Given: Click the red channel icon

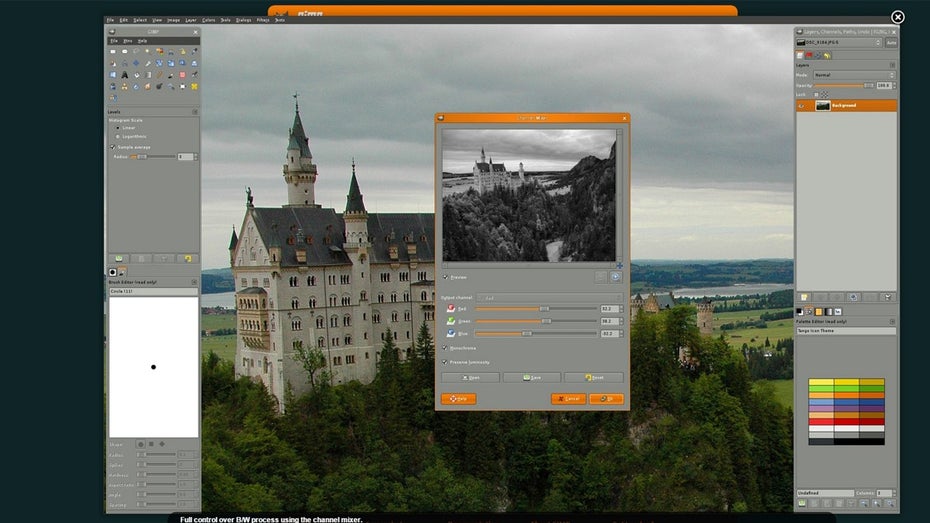Looking at the screenshot, I should point(450,309).
